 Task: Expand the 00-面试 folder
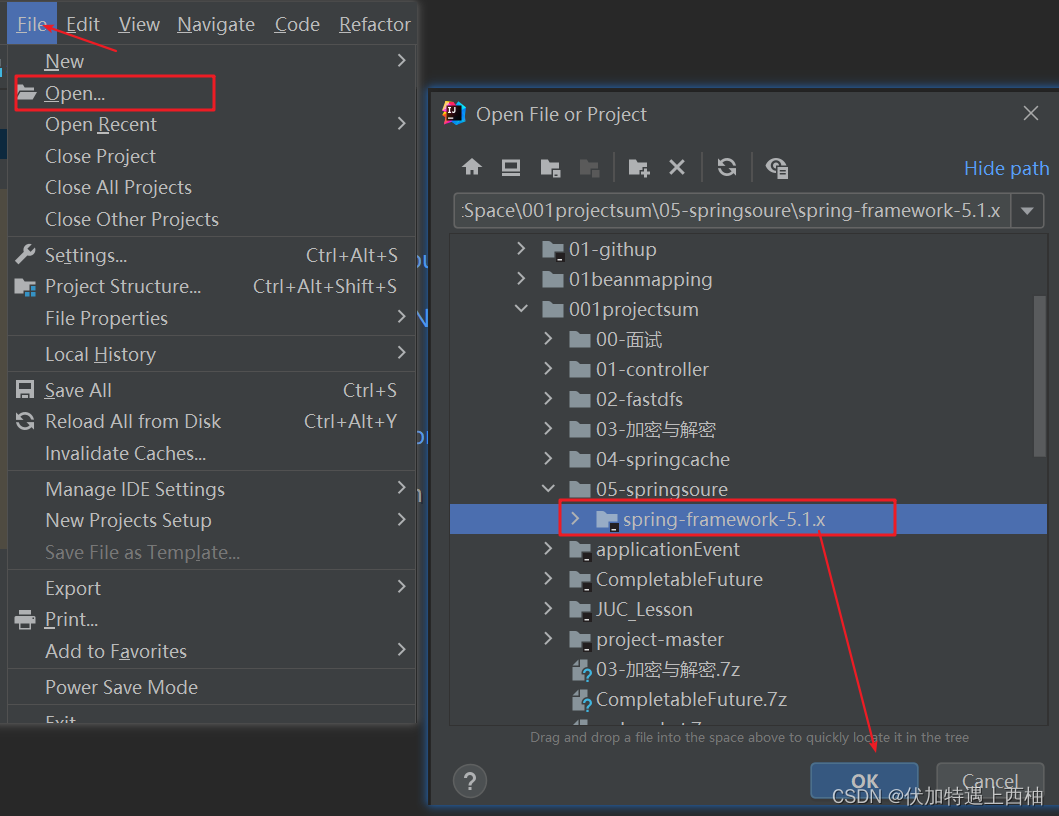(548, 338)
